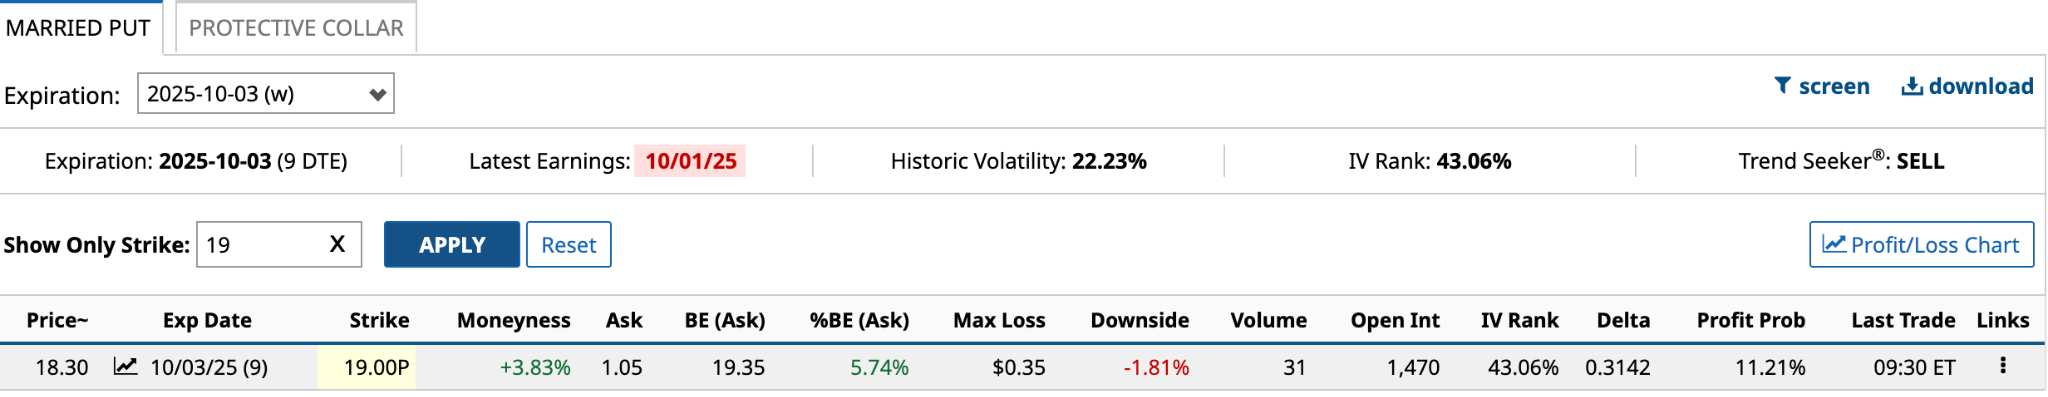
Task: Focus the Show Only Strike input field
Action: (262, 244)
